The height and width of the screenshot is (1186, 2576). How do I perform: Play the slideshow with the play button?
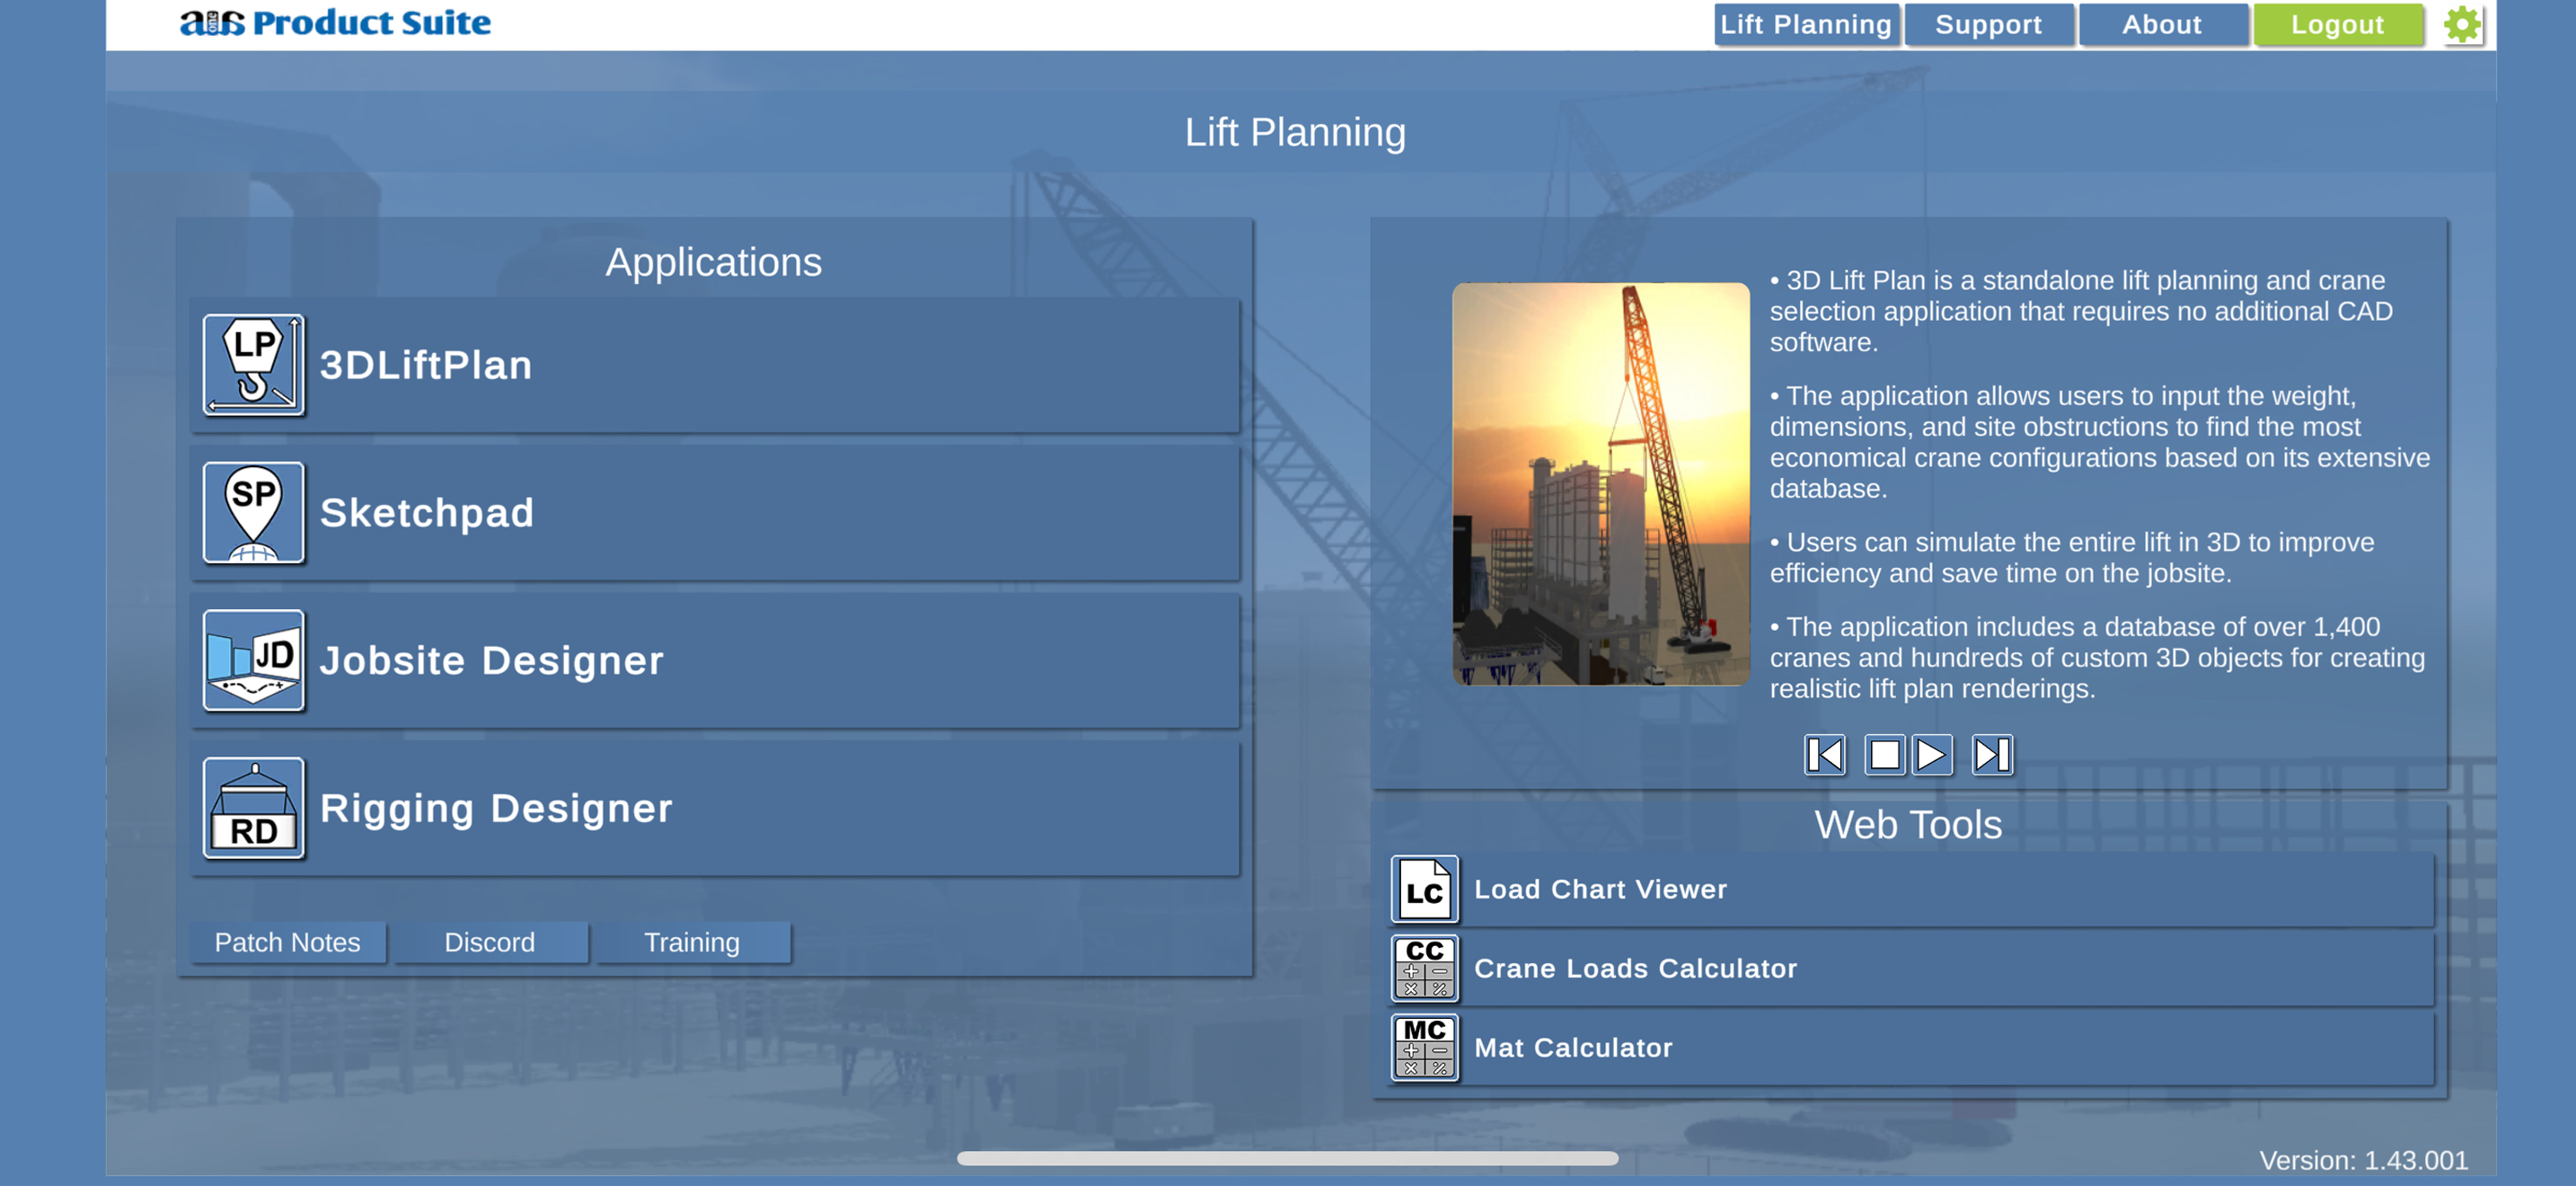[x=1933, y=755]
